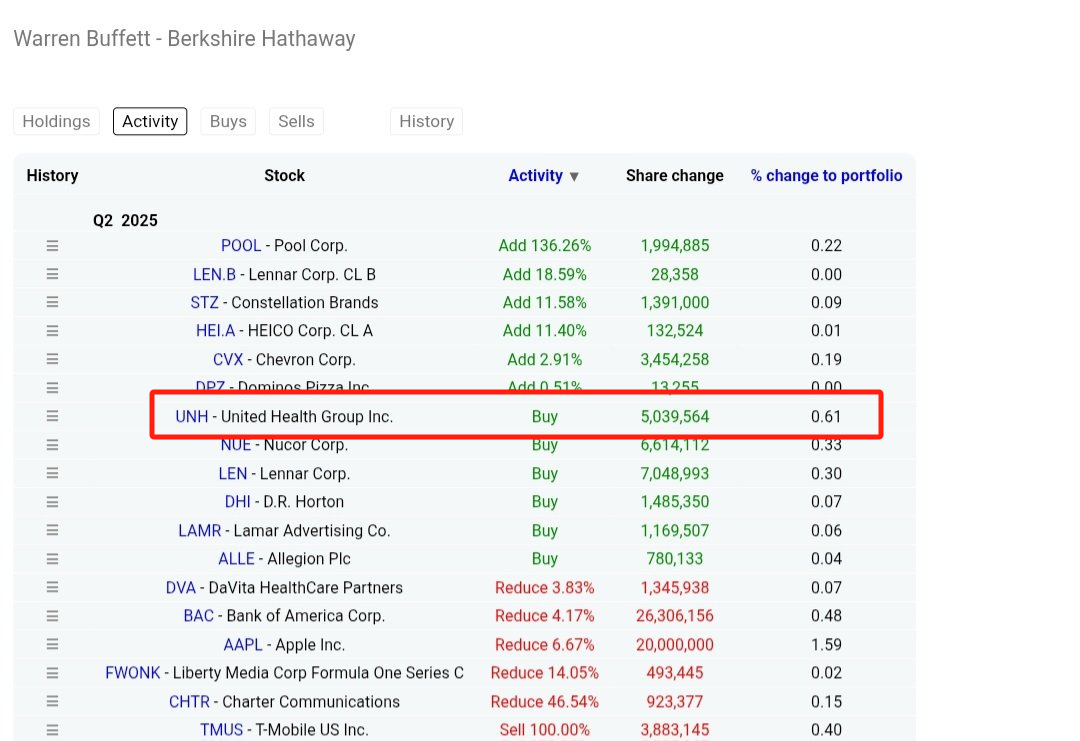Show history icon for Bank of America
This screenshot has width=1080, height=741.
[x=52, y=616]
